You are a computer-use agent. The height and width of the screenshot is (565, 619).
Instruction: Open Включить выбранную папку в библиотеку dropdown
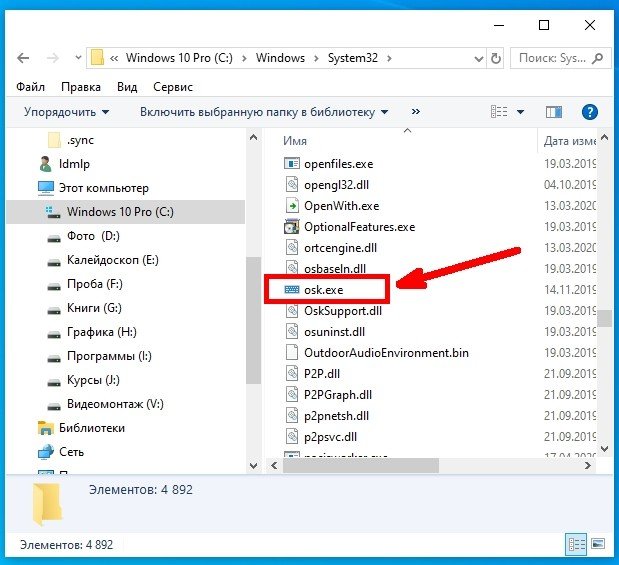click(x=264, y=112)
